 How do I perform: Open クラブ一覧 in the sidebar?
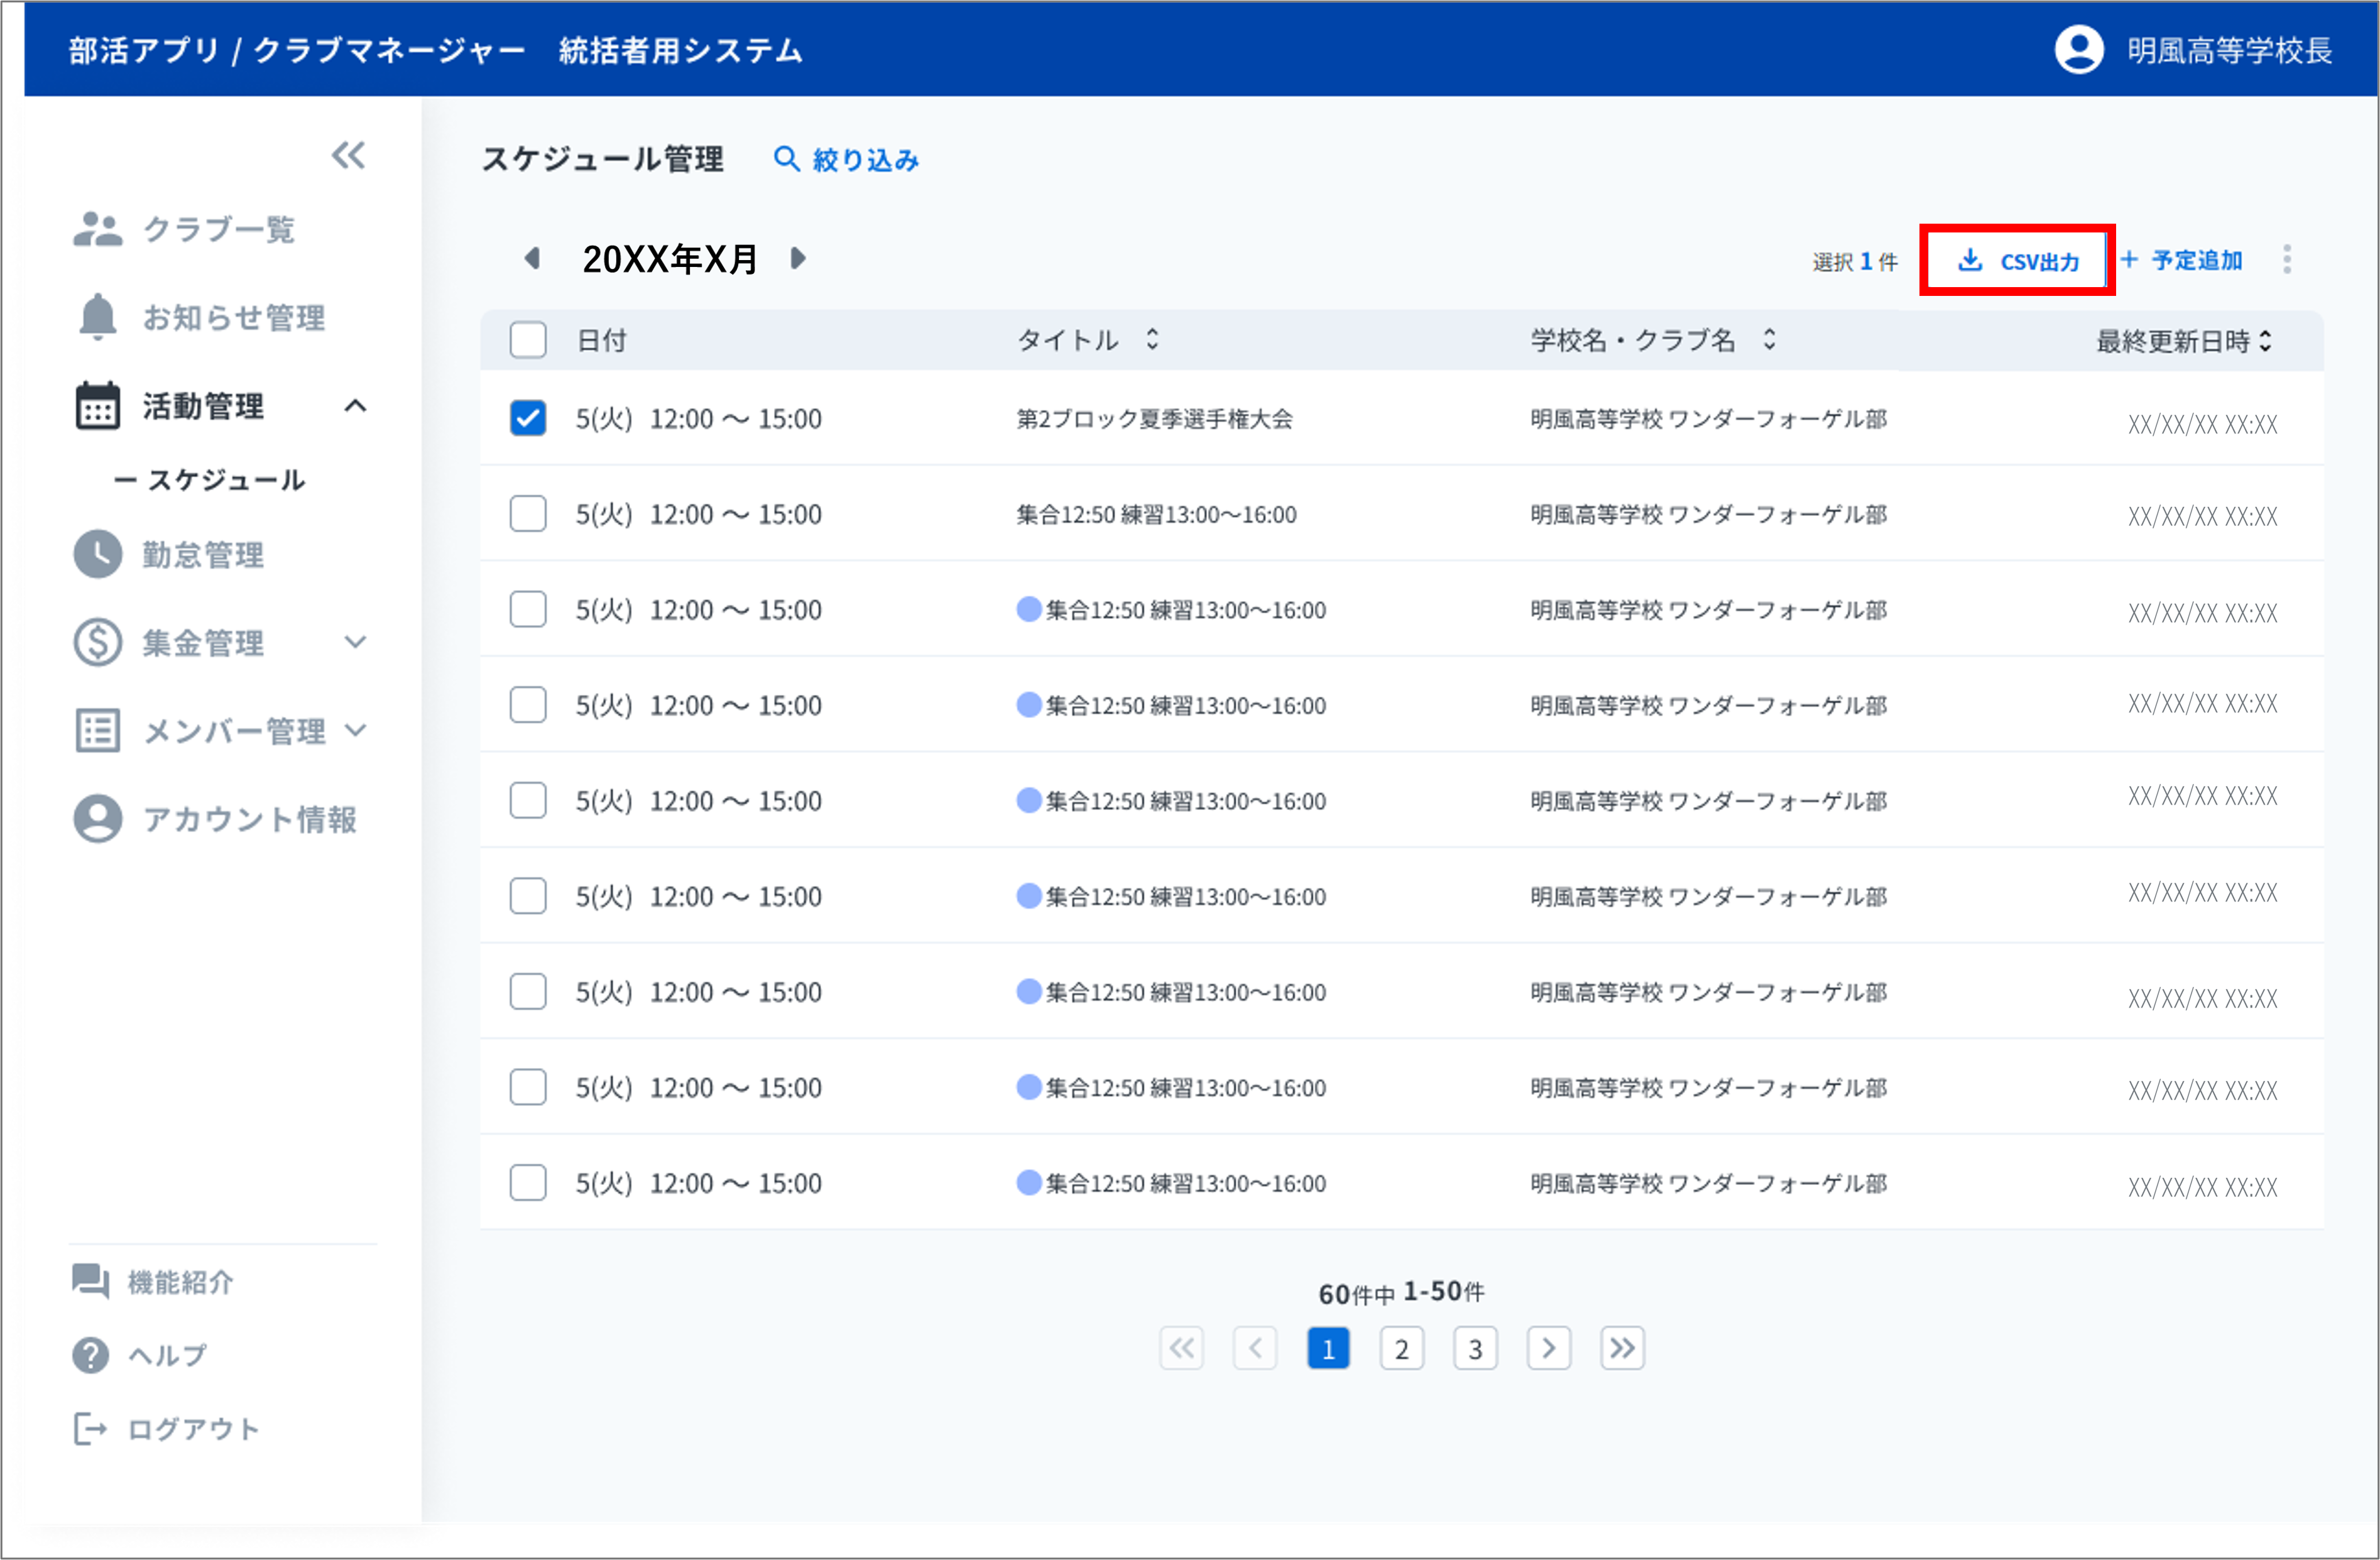coord(218,229)
